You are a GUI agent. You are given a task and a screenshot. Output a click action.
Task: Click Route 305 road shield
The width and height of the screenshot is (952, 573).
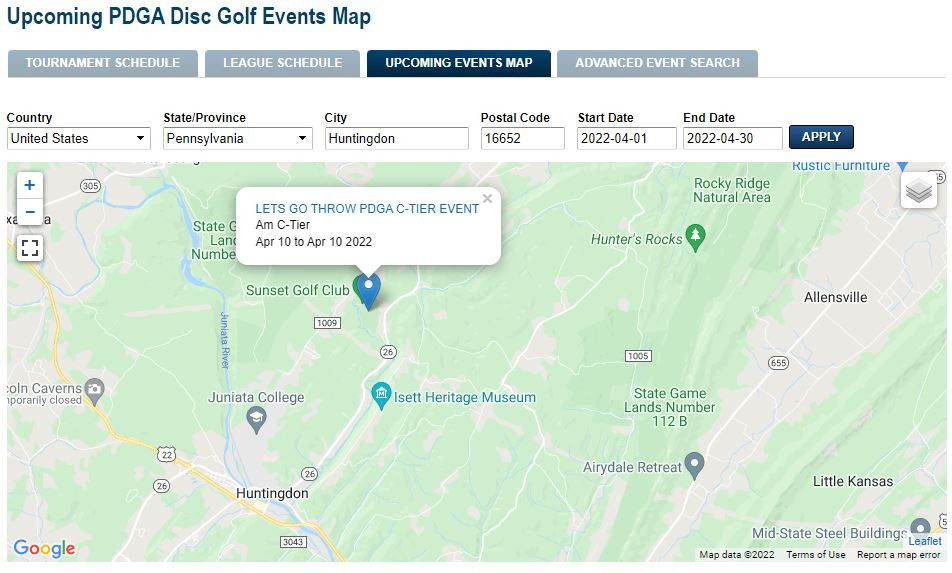[90, 186]
